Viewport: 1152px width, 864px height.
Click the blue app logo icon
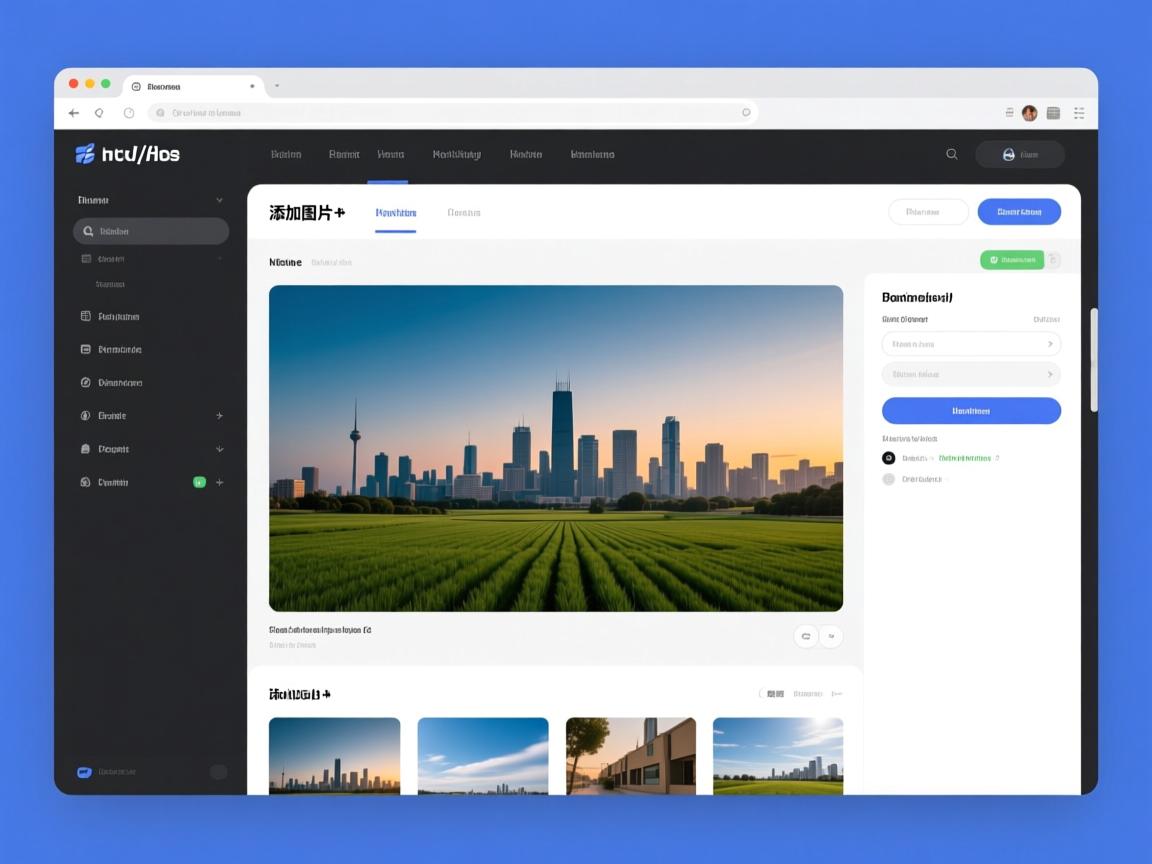tap(85, 154)
